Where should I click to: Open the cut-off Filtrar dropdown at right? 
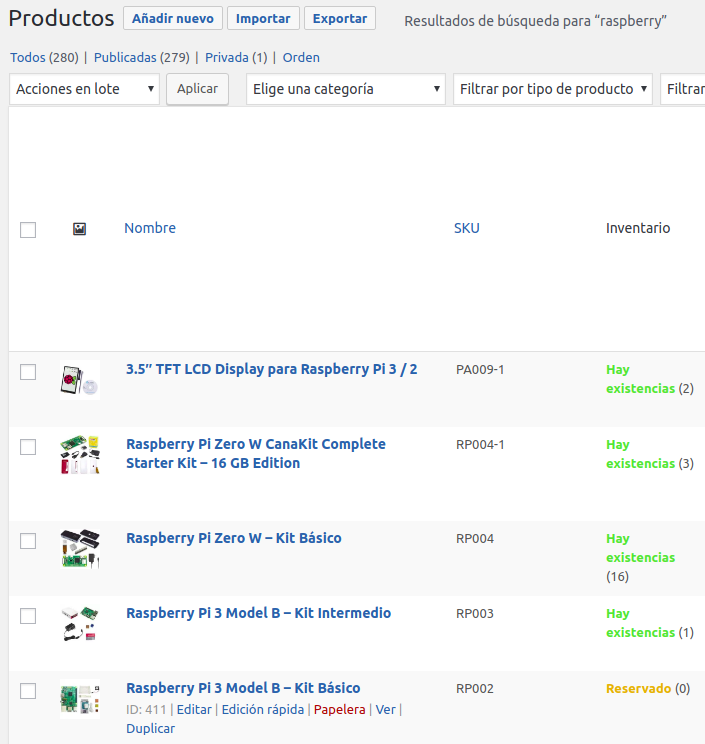[683, 89]
